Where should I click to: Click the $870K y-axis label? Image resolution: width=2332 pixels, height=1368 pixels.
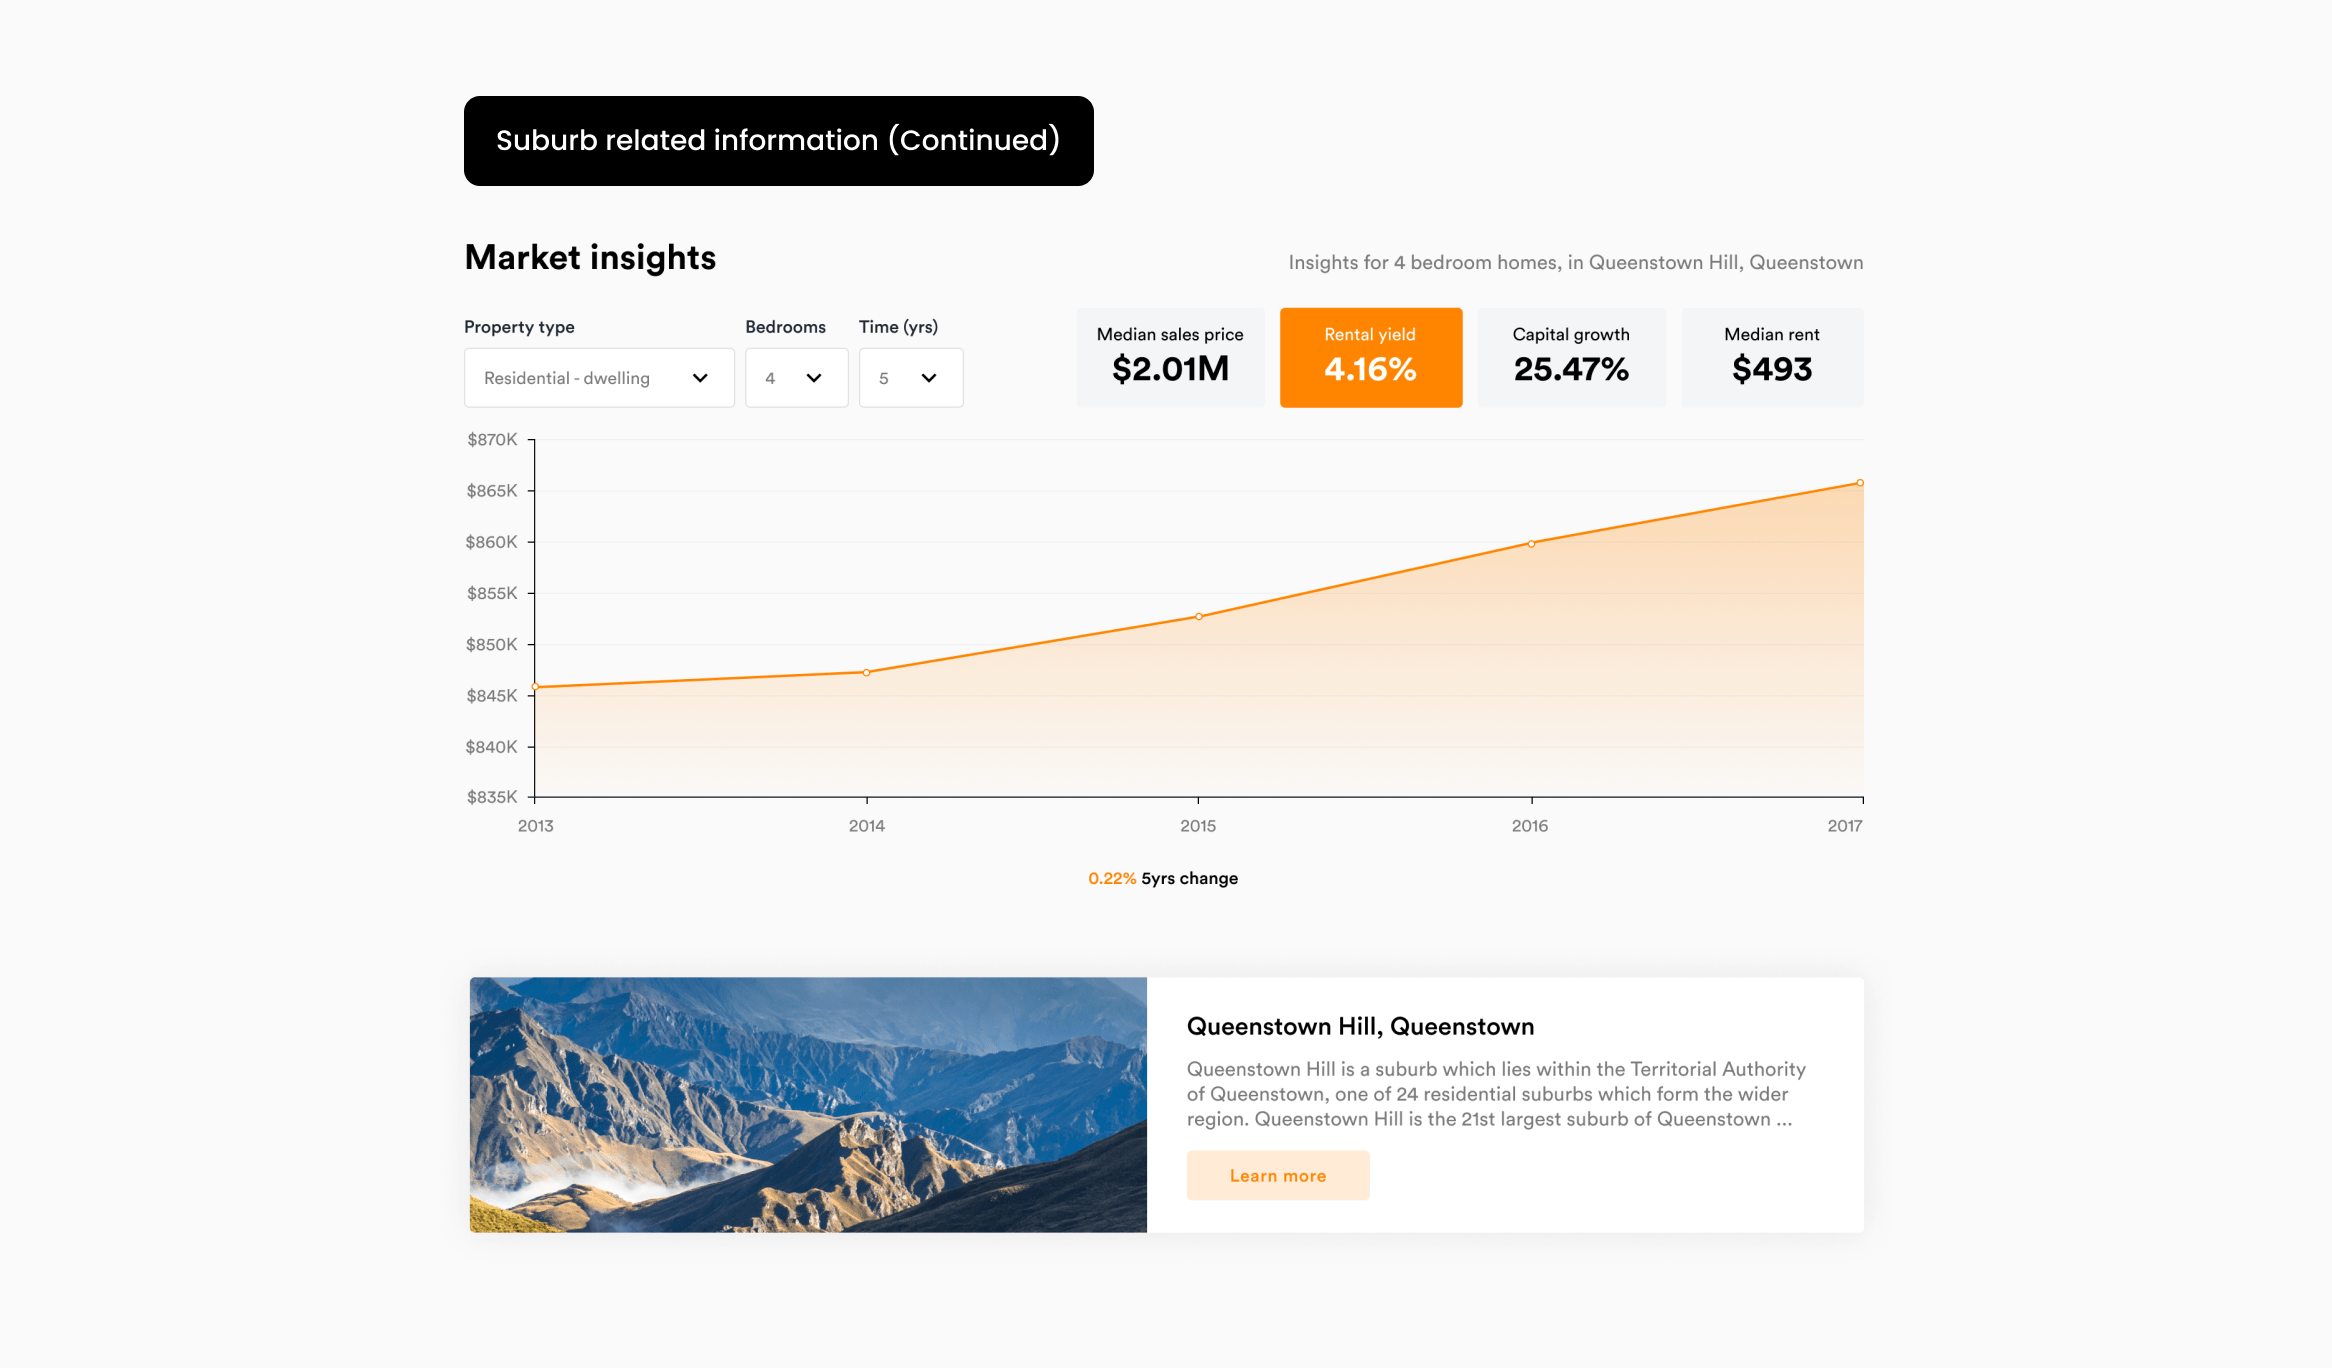click(492, 440)
